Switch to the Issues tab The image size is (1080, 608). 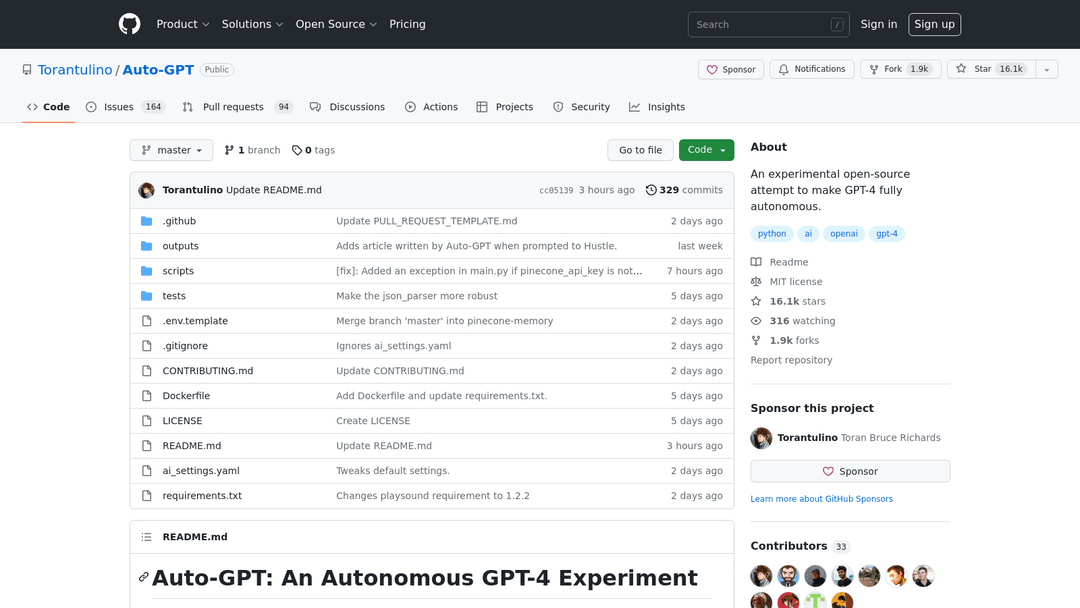pos(125,107)
